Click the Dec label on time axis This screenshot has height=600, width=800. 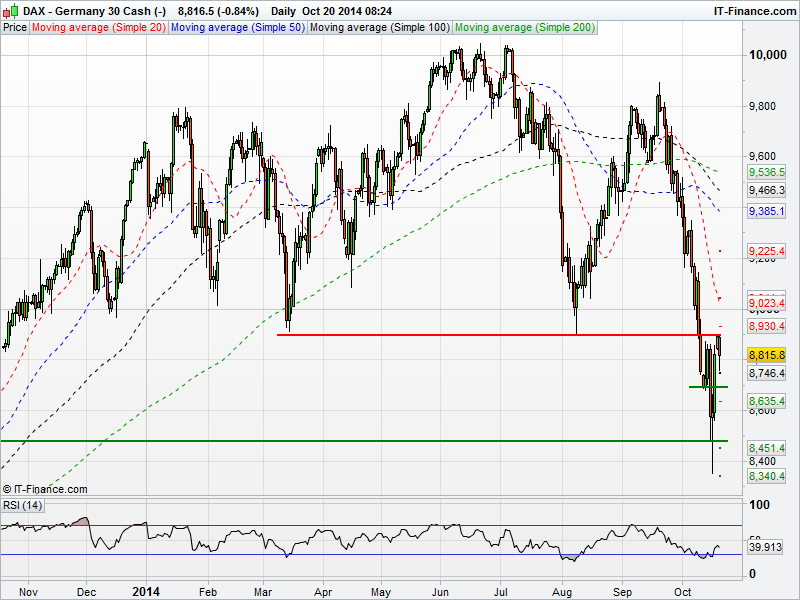[x=86, y=592]
